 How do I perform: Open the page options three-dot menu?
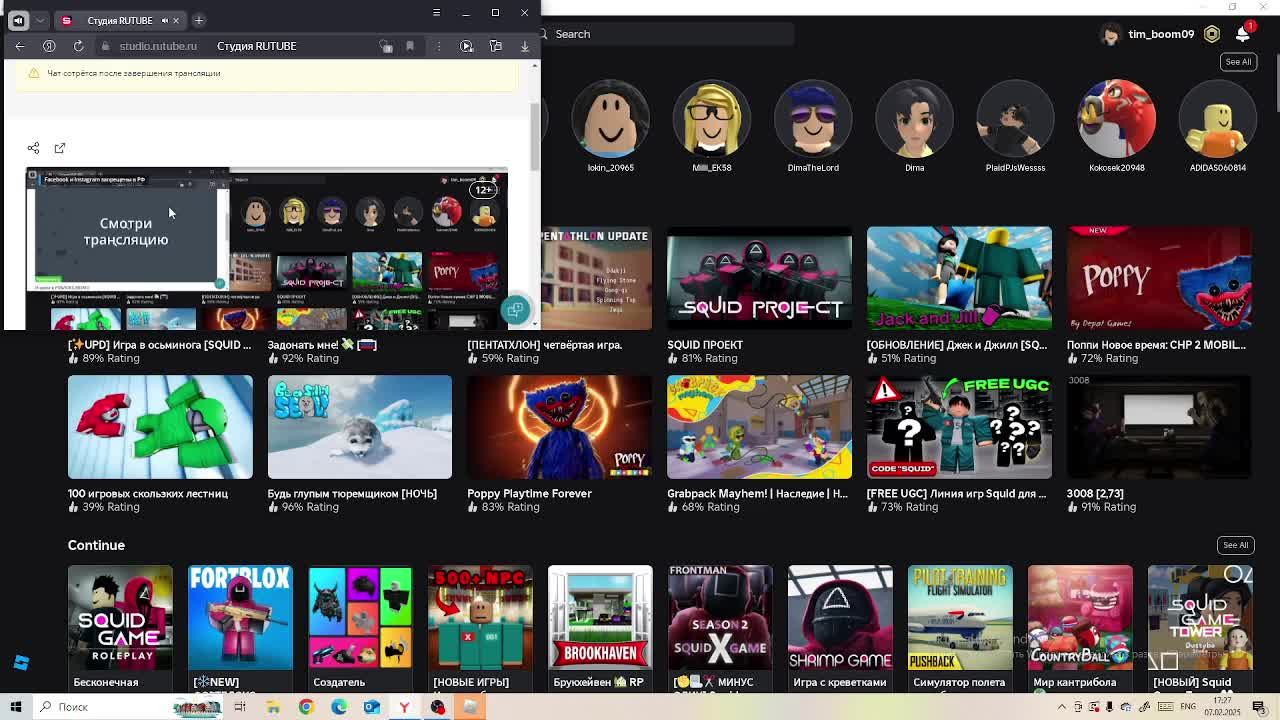click(x=438, y=46)
